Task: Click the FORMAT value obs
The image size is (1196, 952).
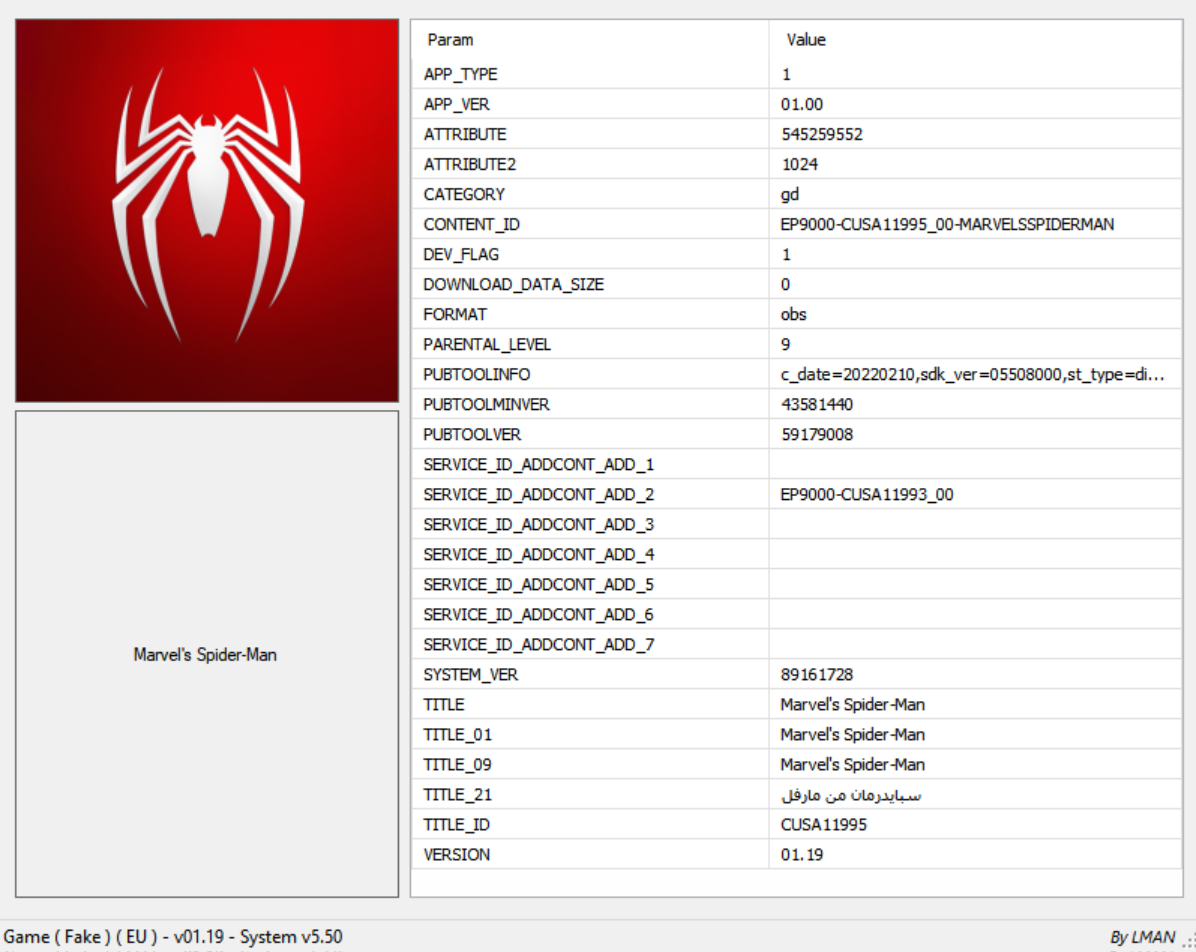Action: pyautogui.click(x=793, y=314)
